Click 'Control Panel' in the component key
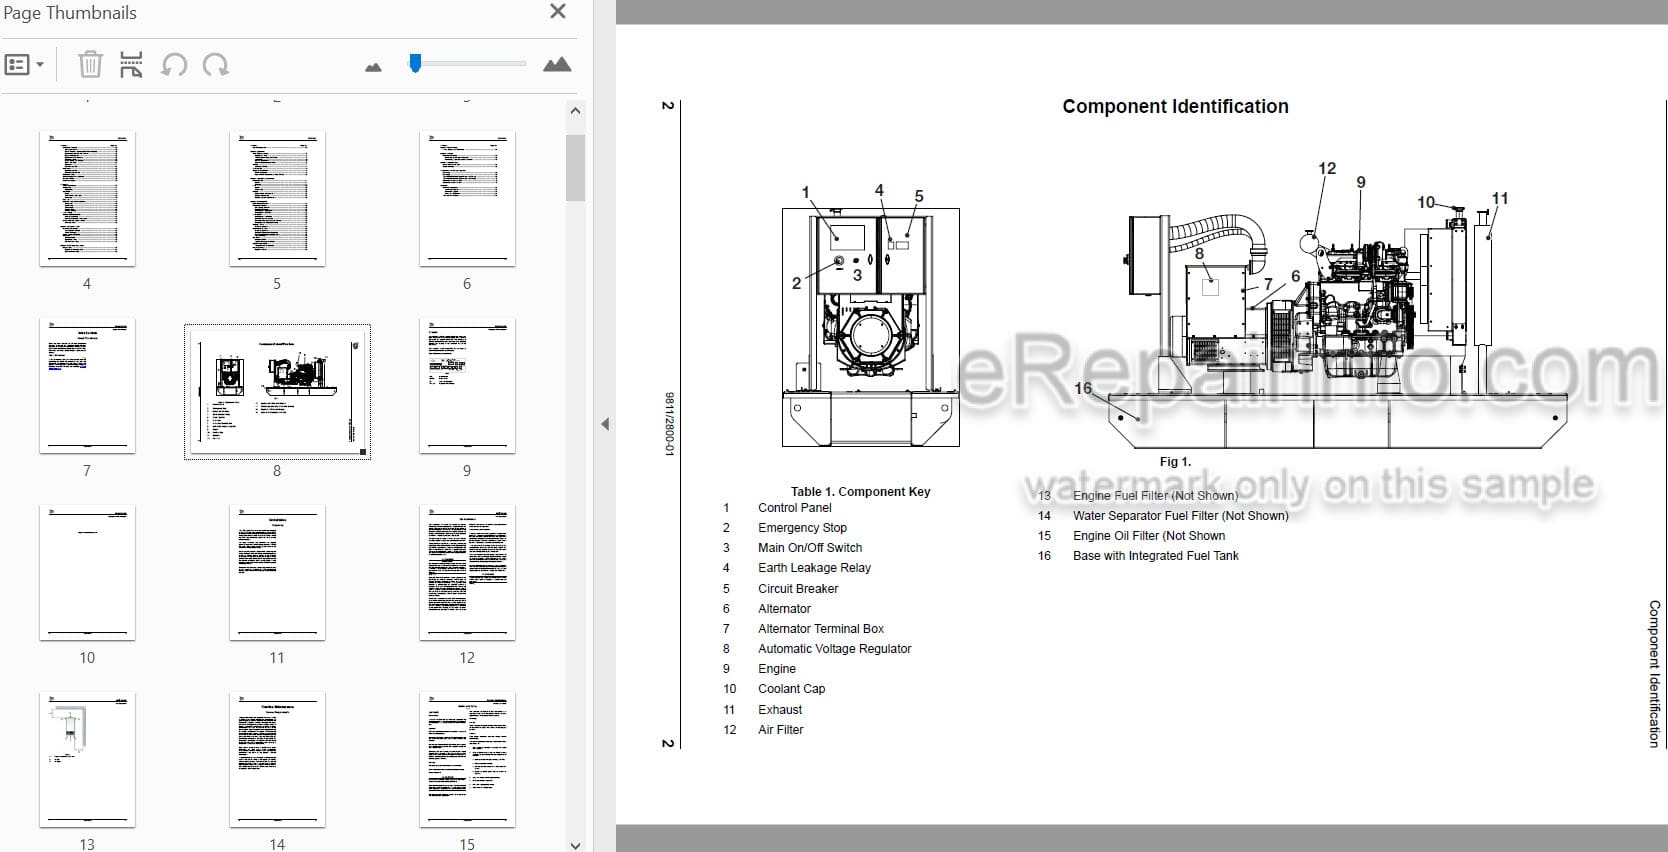The height and width of the screenshot is (852, 1668). (794, 507)
